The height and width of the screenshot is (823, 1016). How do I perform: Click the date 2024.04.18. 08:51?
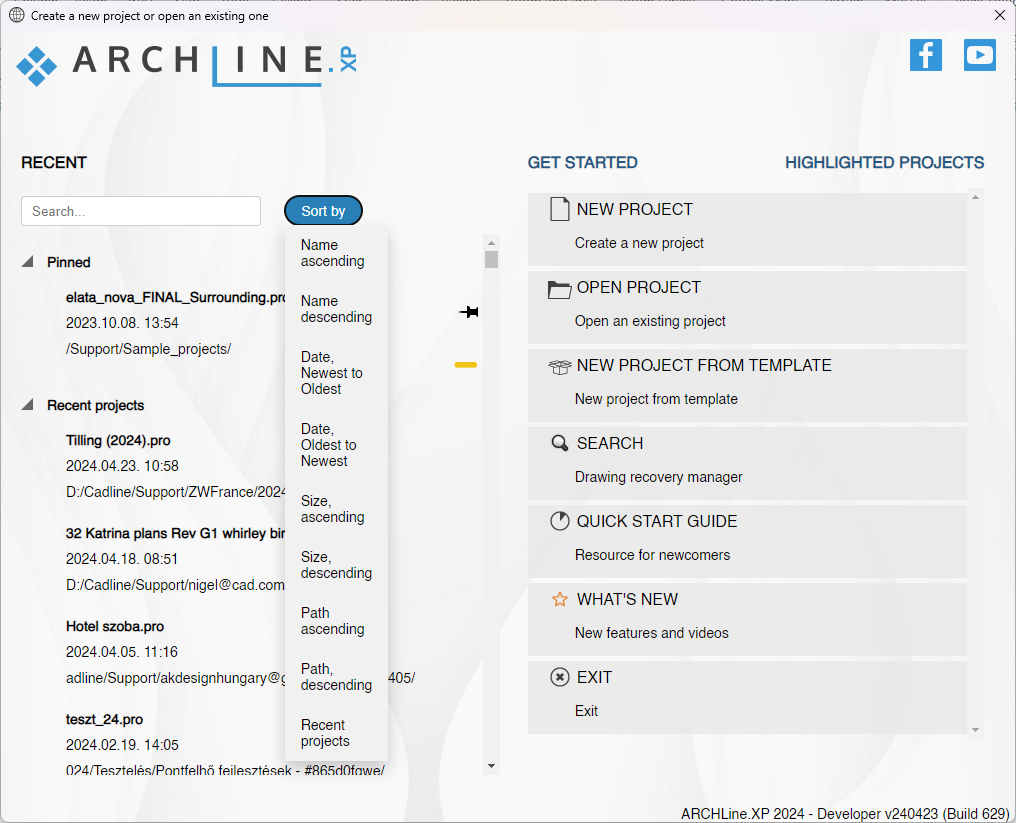122,559
